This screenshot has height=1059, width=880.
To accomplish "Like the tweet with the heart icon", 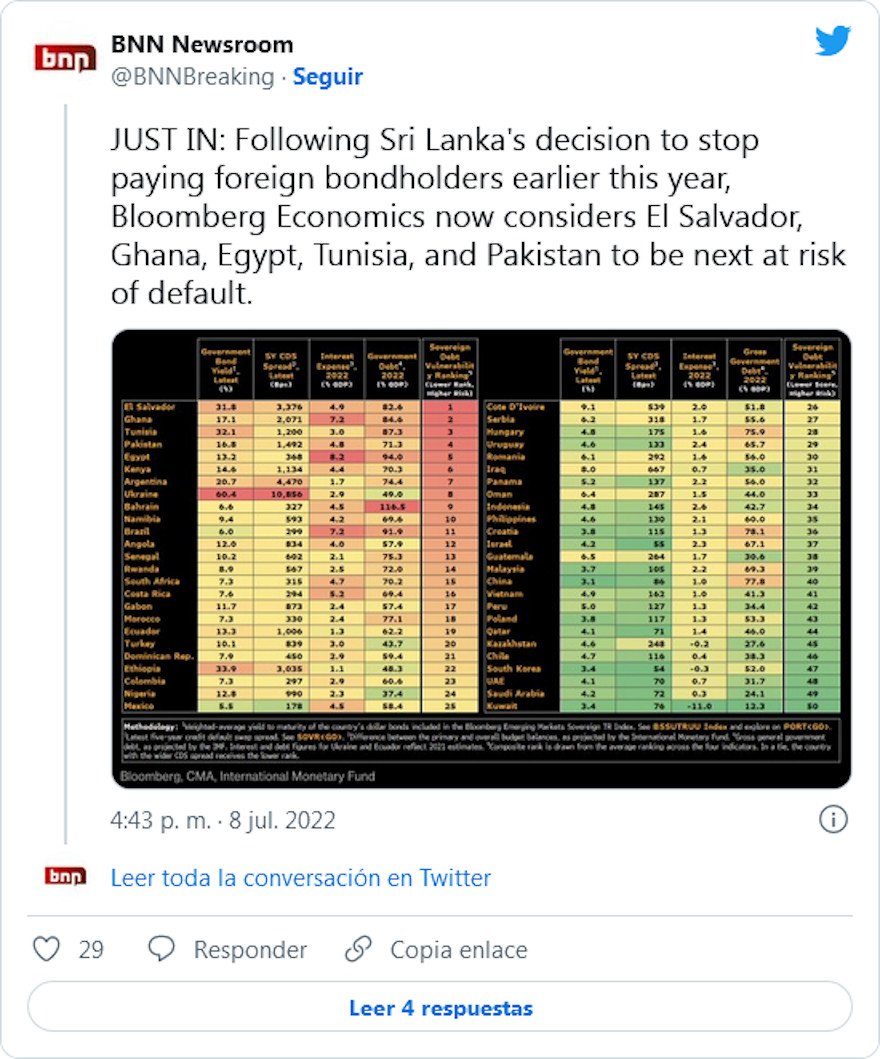I will pos(46,949).
